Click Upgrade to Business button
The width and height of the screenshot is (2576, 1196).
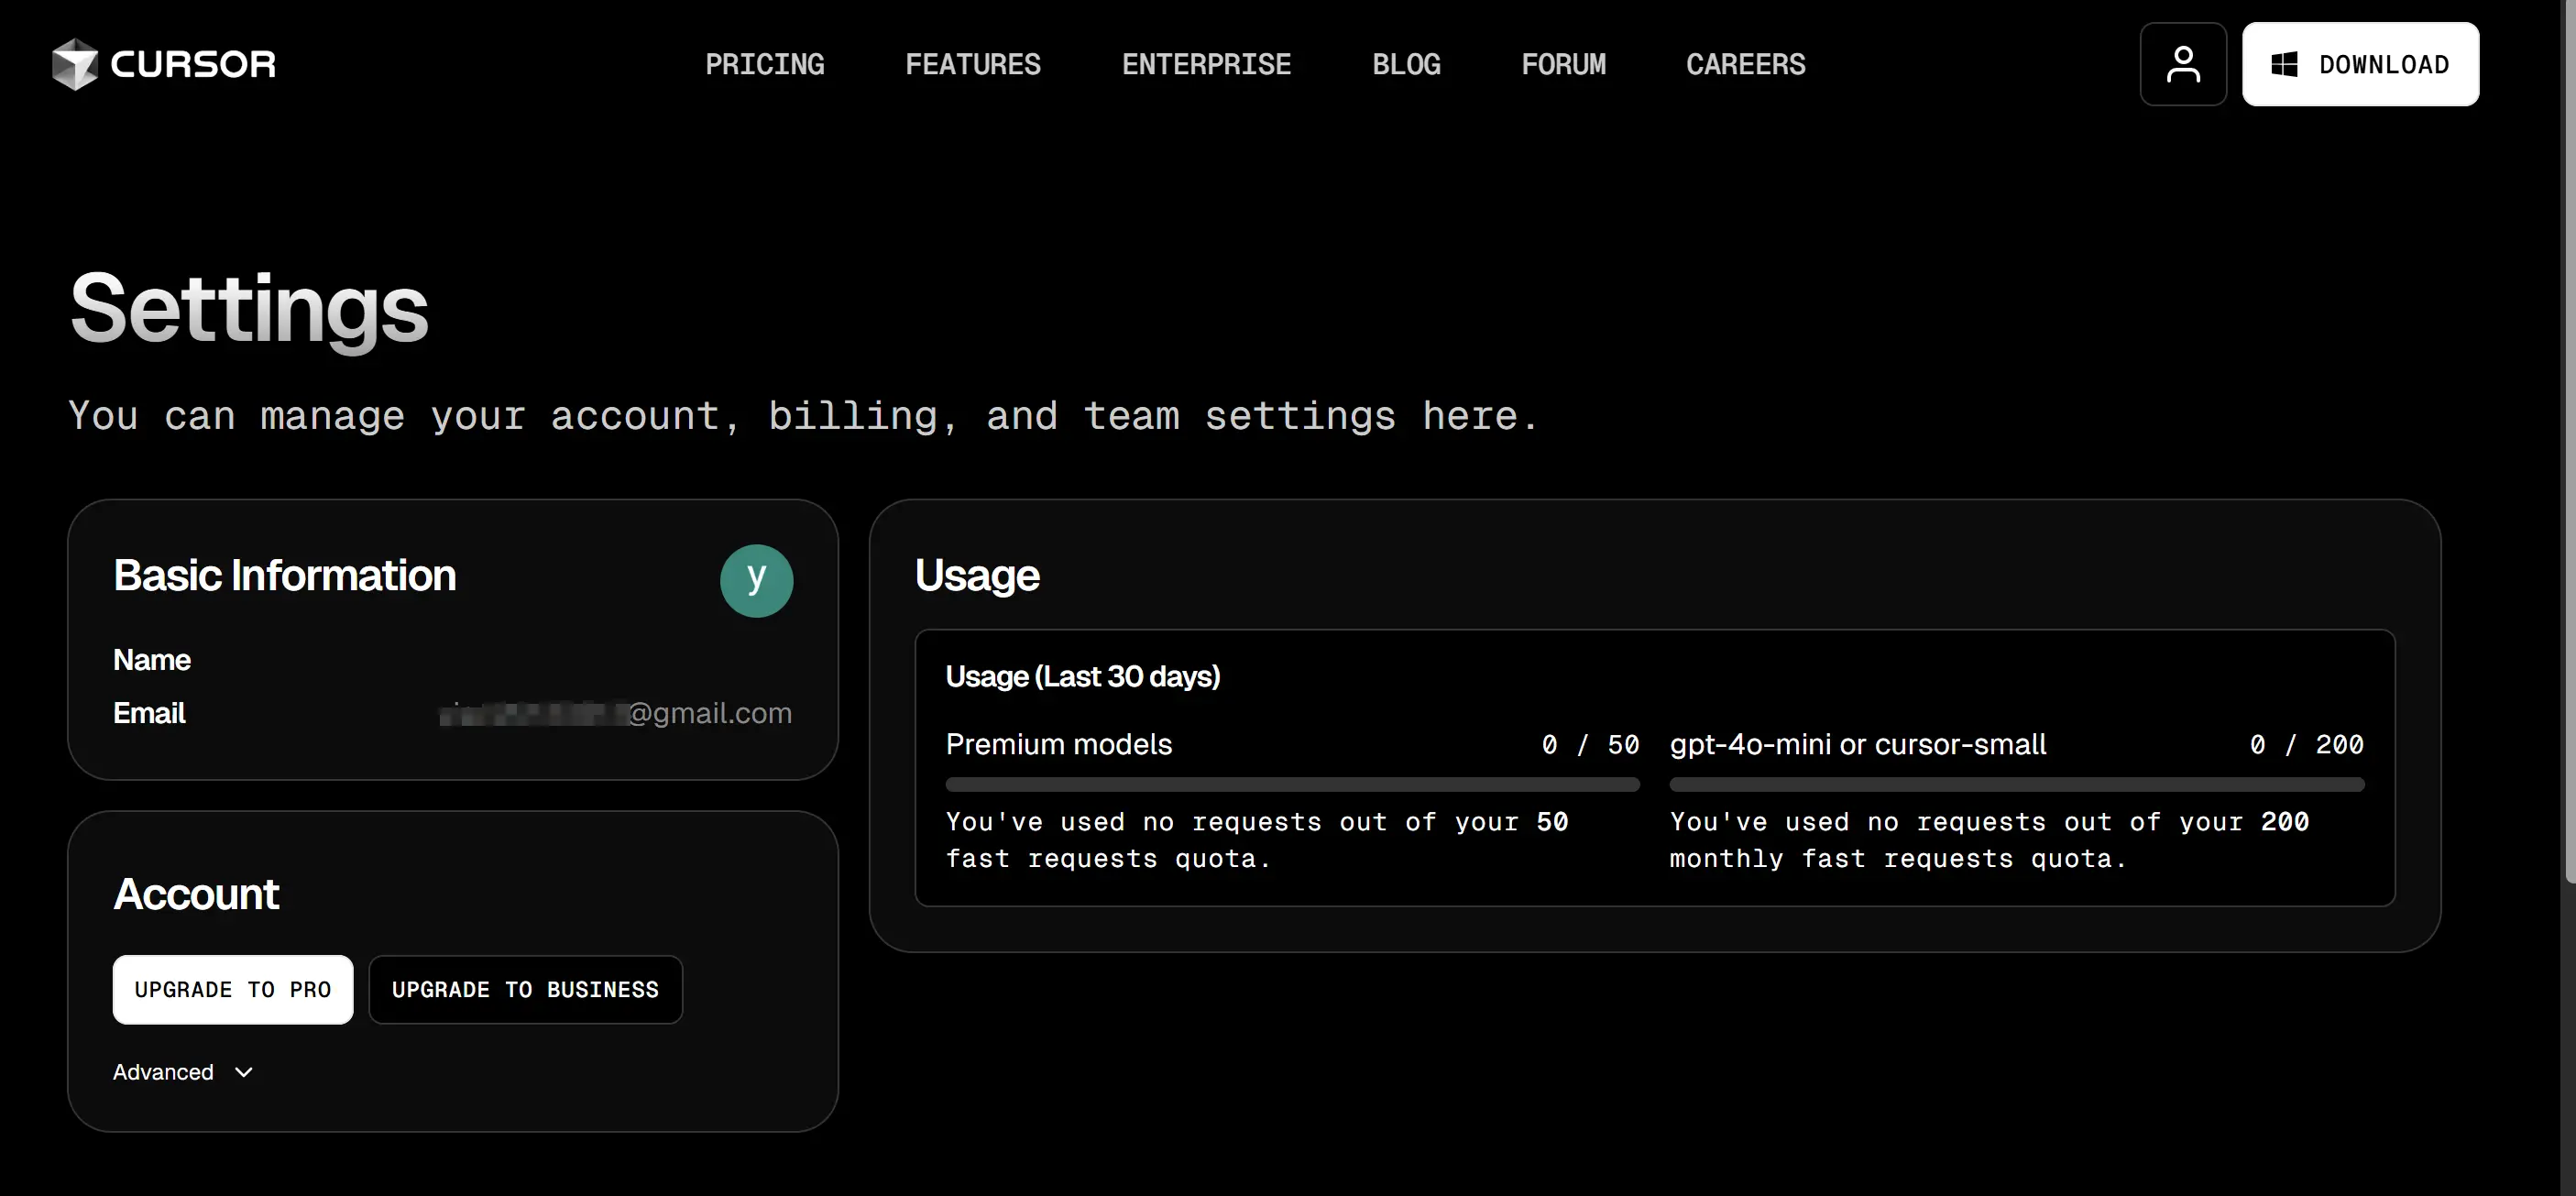pyautogui.click(x=525, y=989)
